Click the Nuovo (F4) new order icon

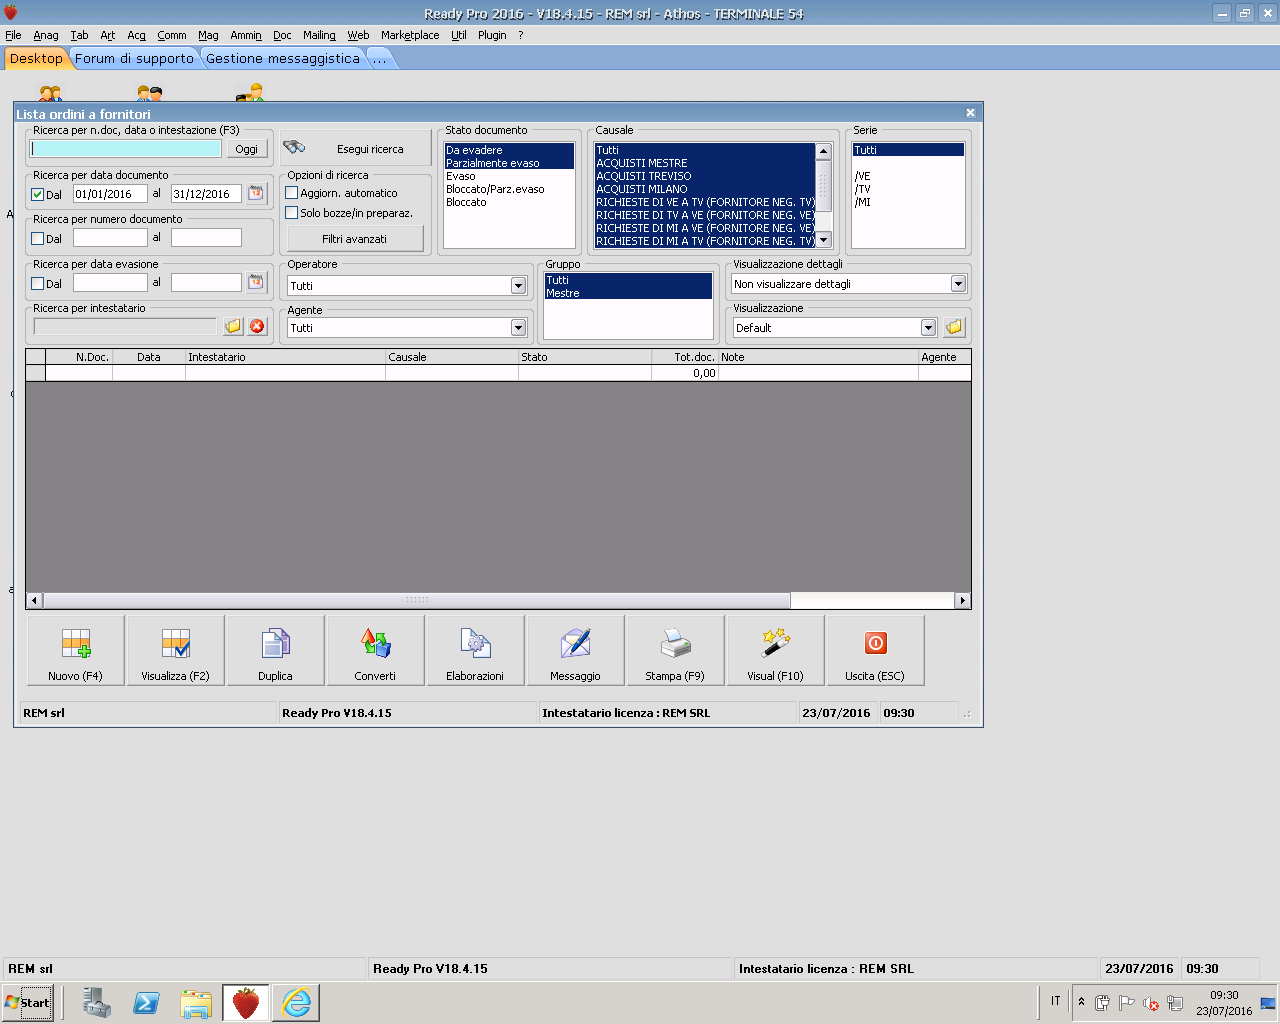point(76,644)
